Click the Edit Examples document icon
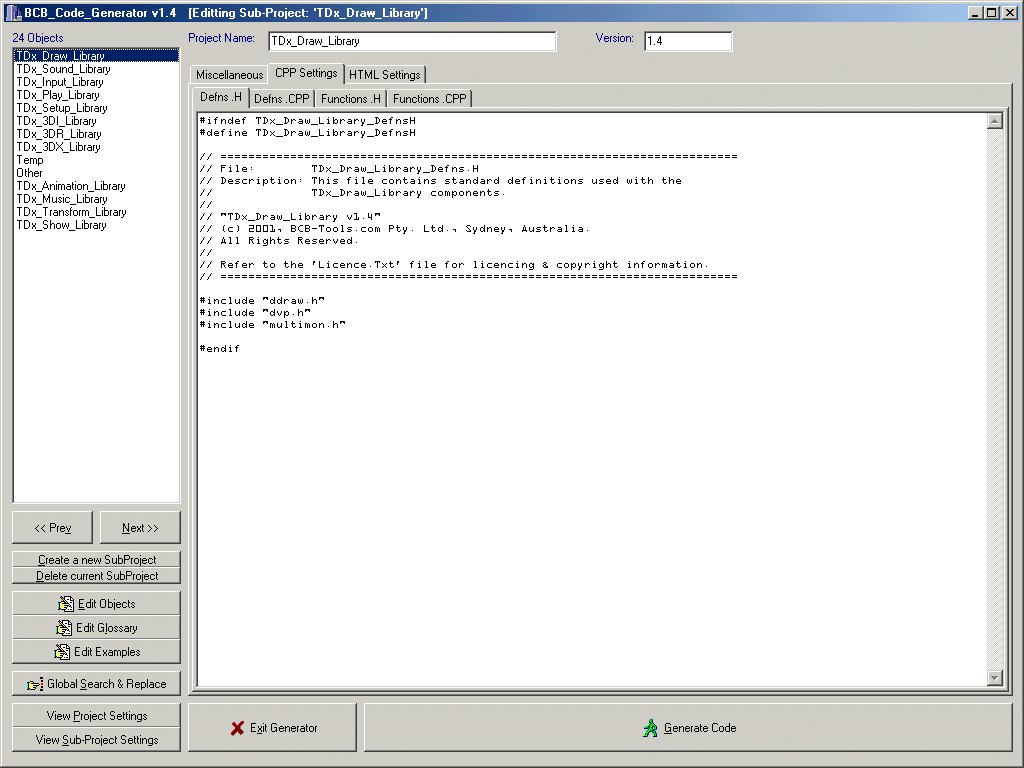Viewport: 1024px width, 768px height. 64,652
